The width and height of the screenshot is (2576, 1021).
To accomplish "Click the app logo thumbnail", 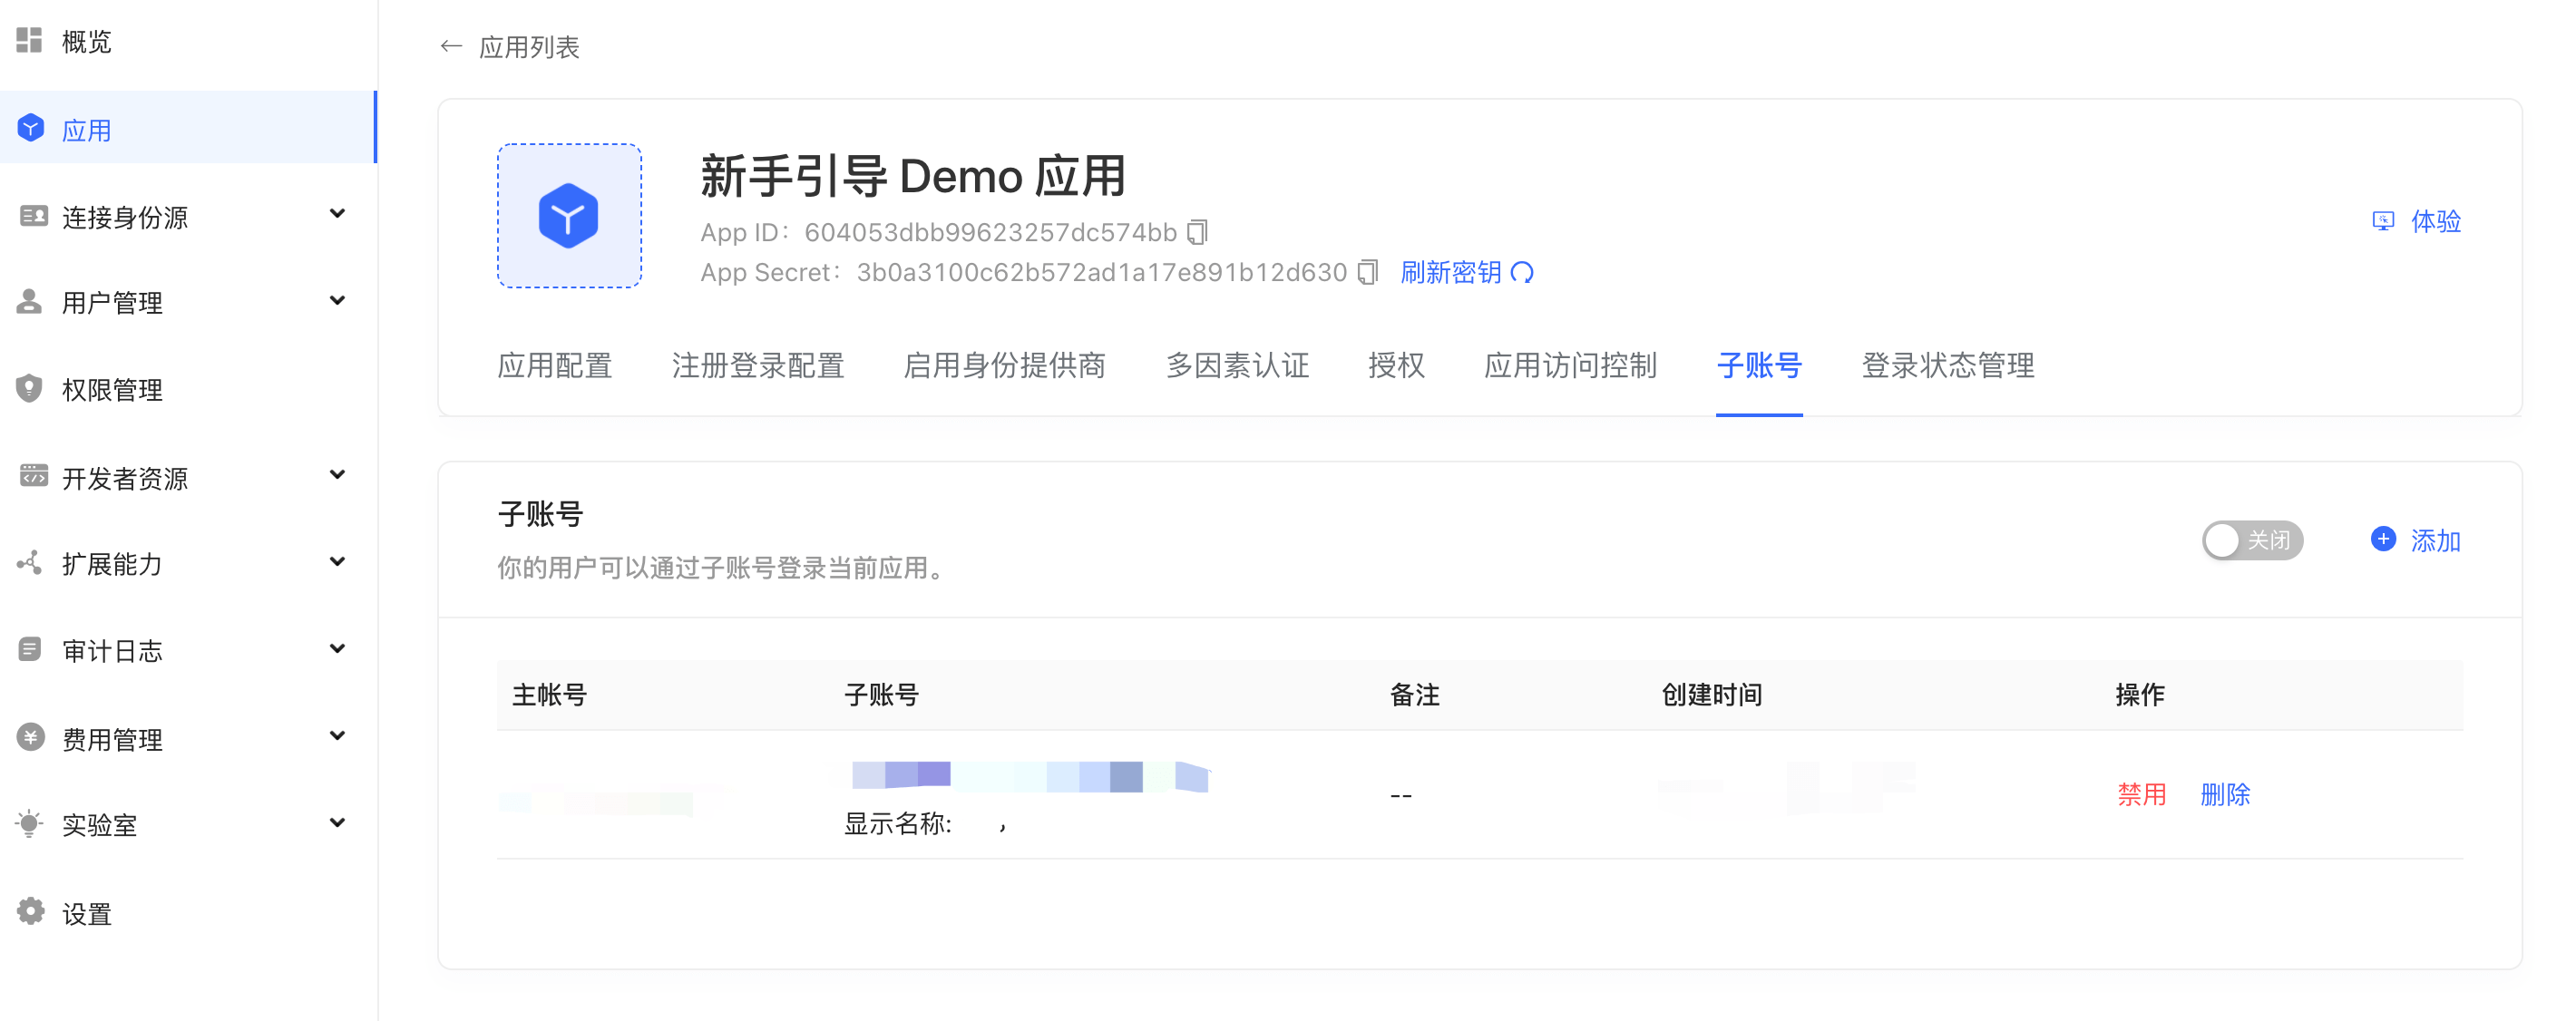I will [x=569, y=216].
